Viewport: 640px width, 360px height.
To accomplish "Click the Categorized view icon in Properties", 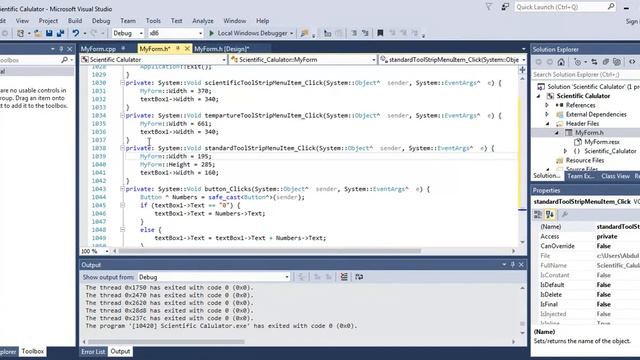I will click(538, 214).
